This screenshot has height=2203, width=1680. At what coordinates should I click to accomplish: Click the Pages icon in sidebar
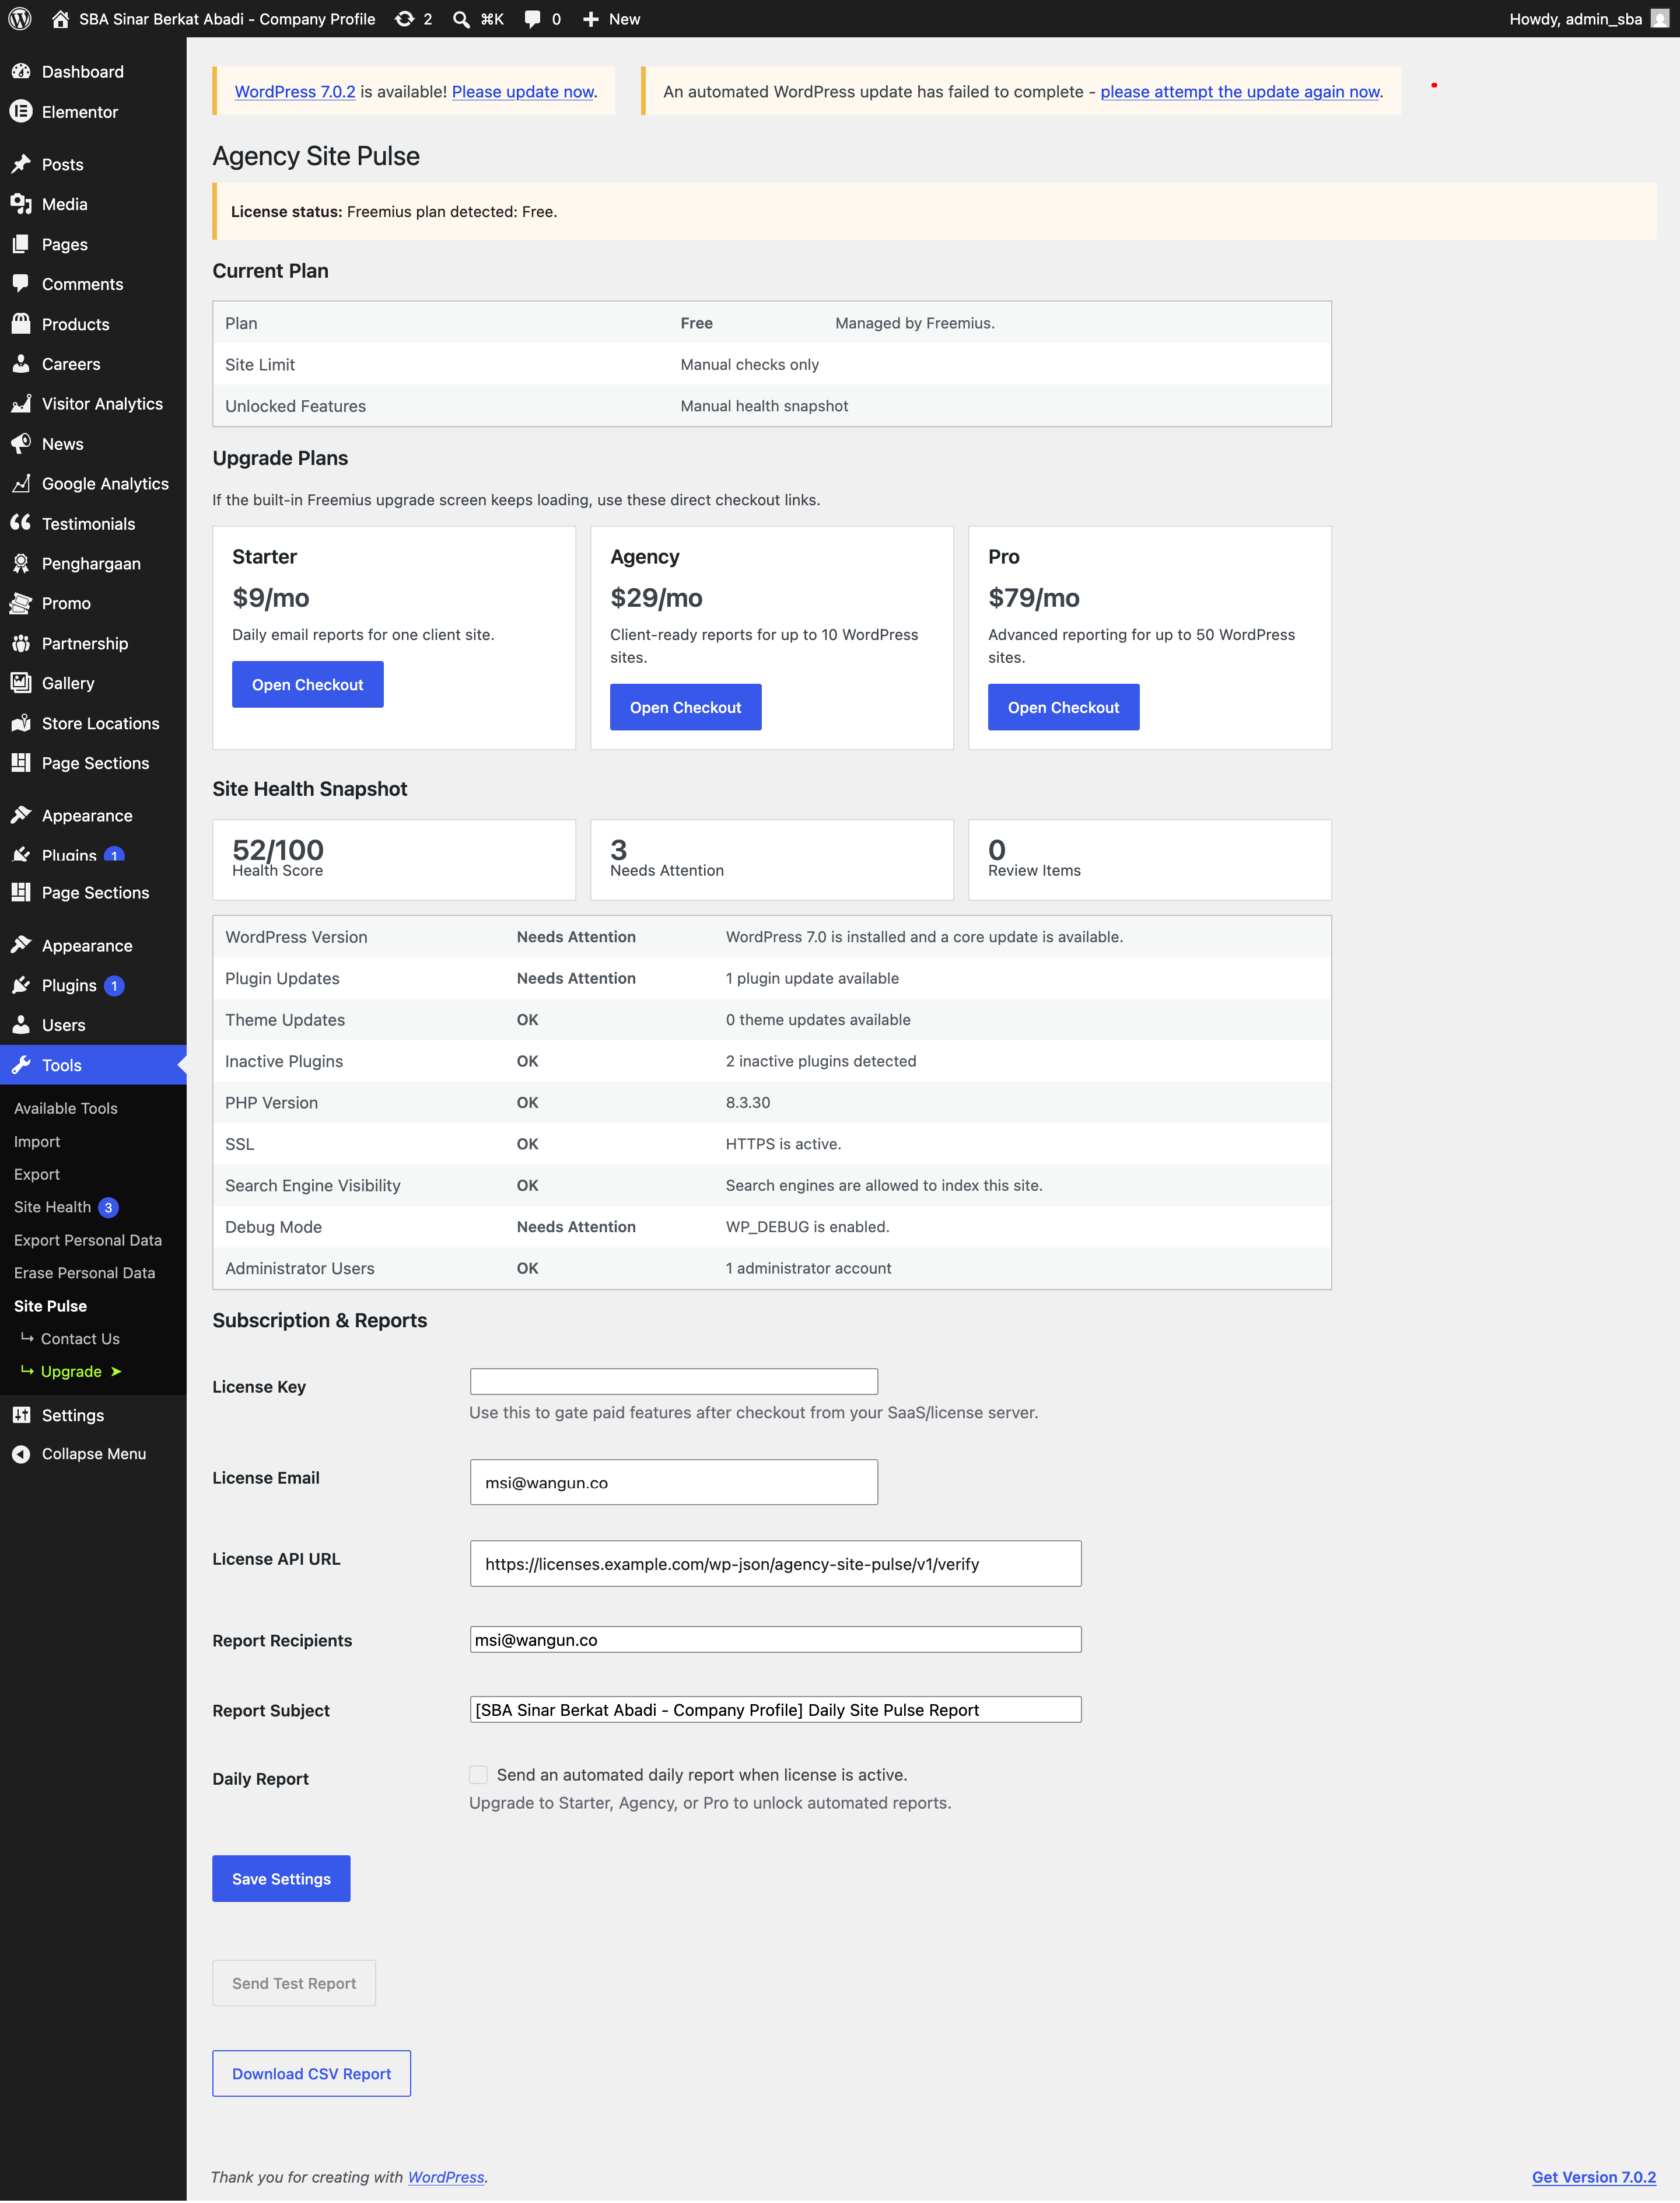pyautogui.click(x=21, y=244)
